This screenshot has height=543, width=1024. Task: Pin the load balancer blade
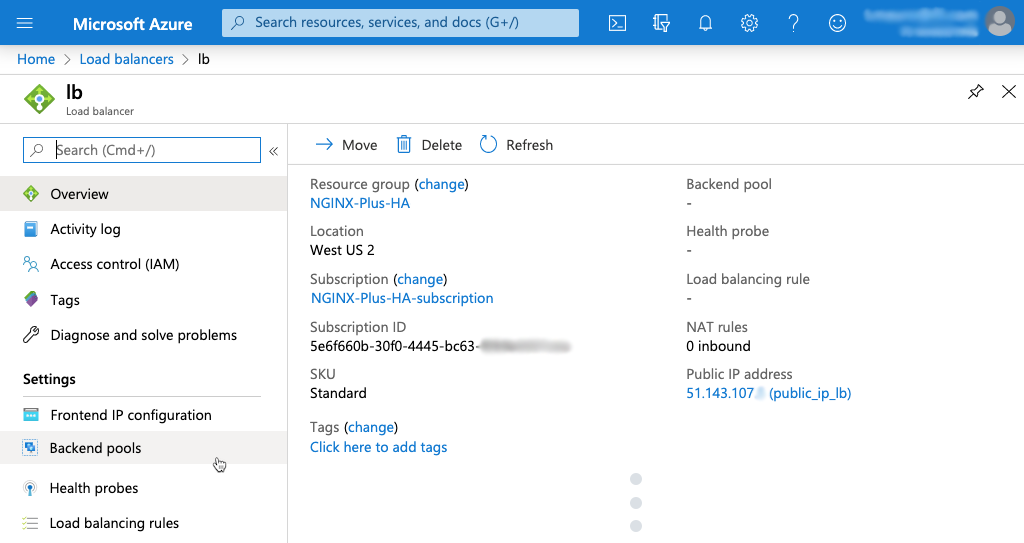pos(975,92)
